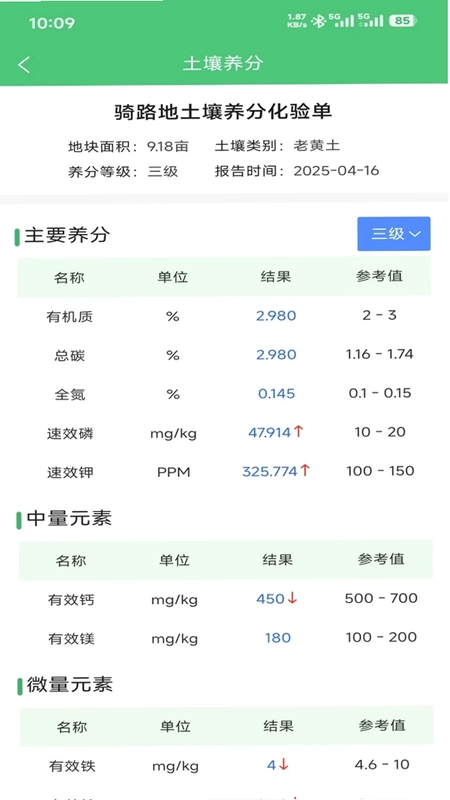Tap the 总碳 row name

70,356
